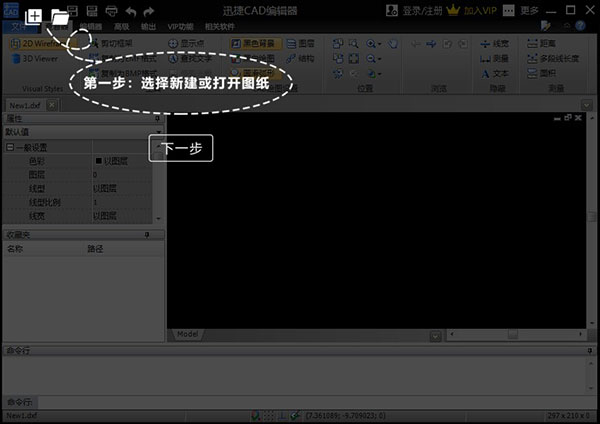Switch to the Model layout tab
This screenshot has width=600, height=424.
tap(187, 333)
